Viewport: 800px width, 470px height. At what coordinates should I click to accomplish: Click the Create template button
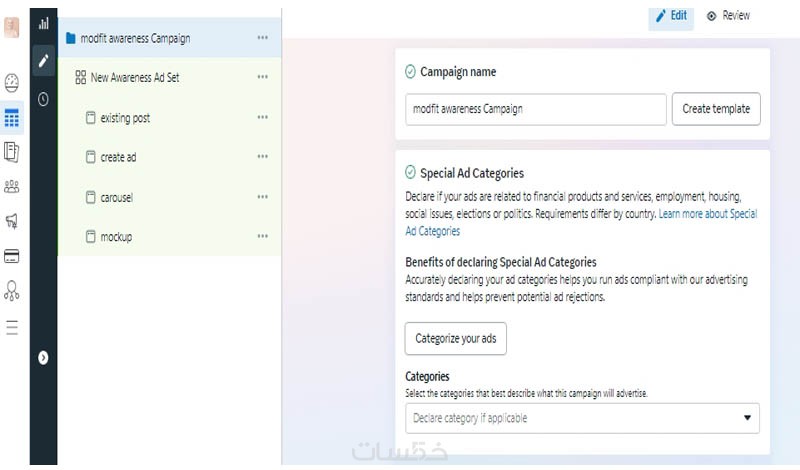[x=716, y=109]
